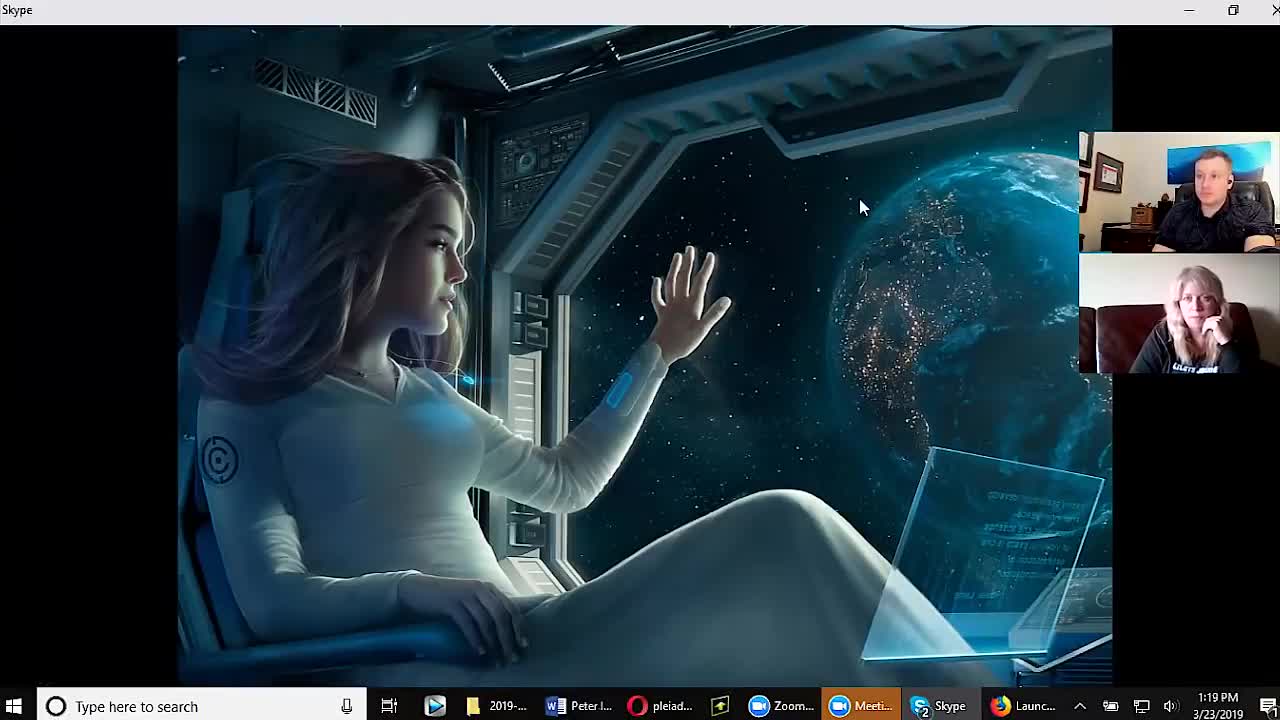Viewport: 1280px width, 720px height.
Task: Open the 2019 folder taskbar item
Action: [x=497, y=706]
